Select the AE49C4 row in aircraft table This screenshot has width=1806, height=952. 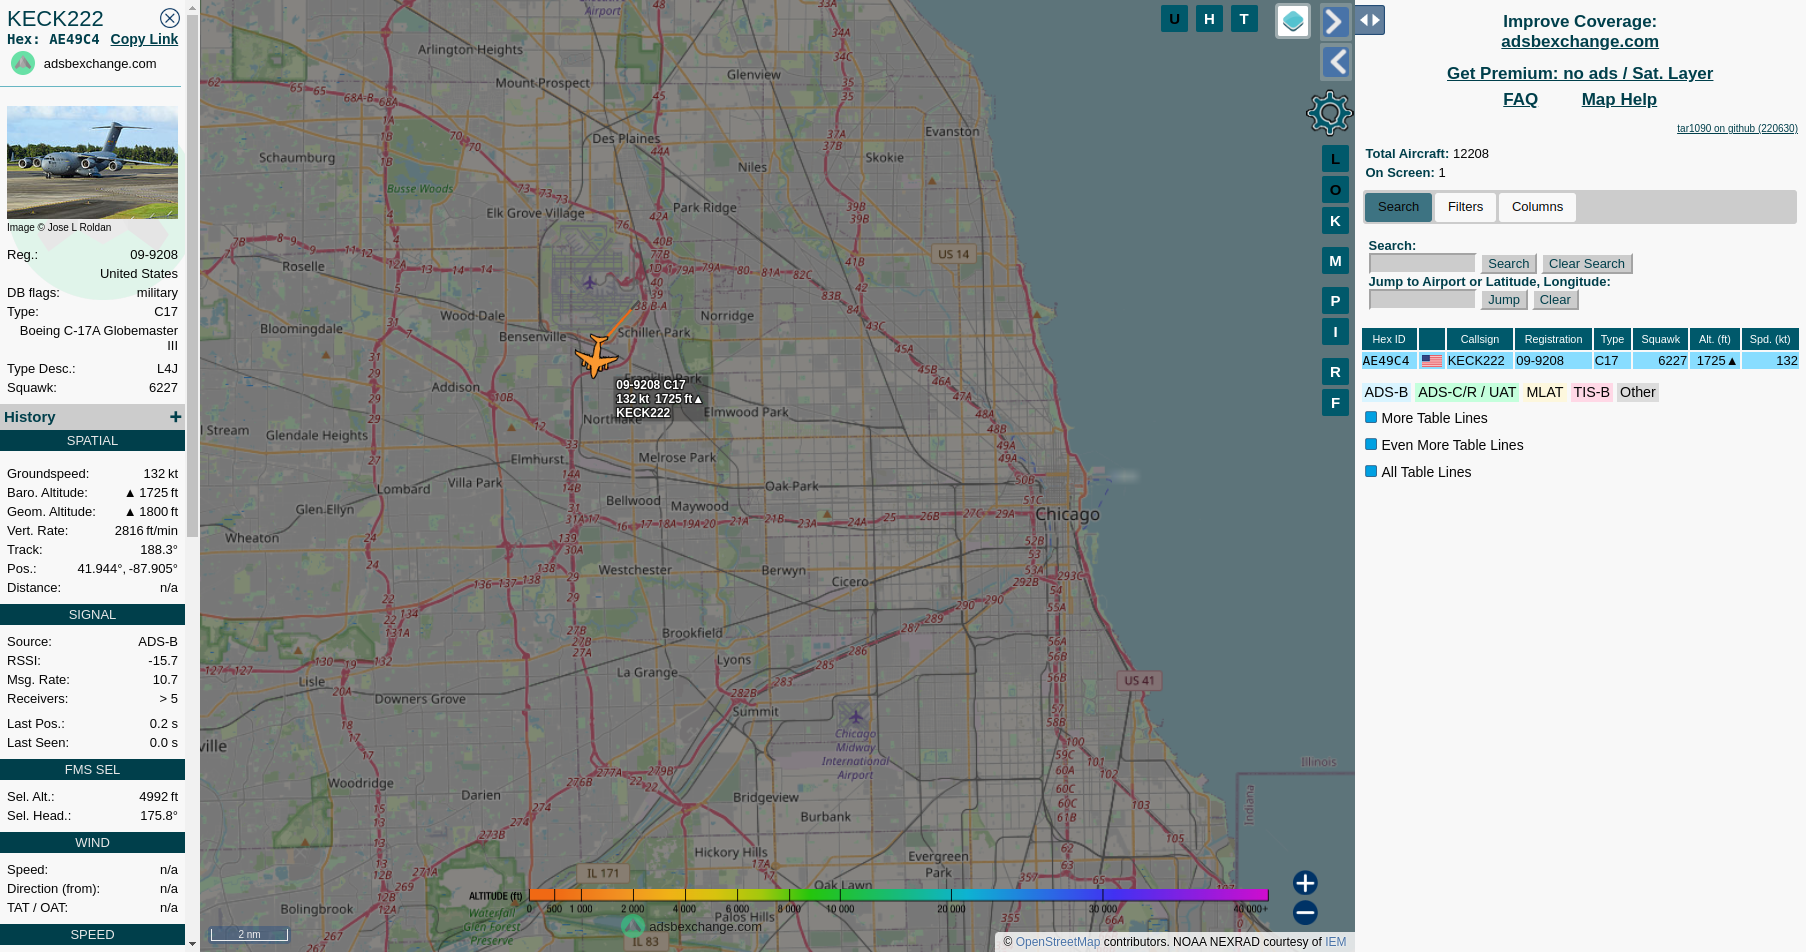(x=1580, y=361)
